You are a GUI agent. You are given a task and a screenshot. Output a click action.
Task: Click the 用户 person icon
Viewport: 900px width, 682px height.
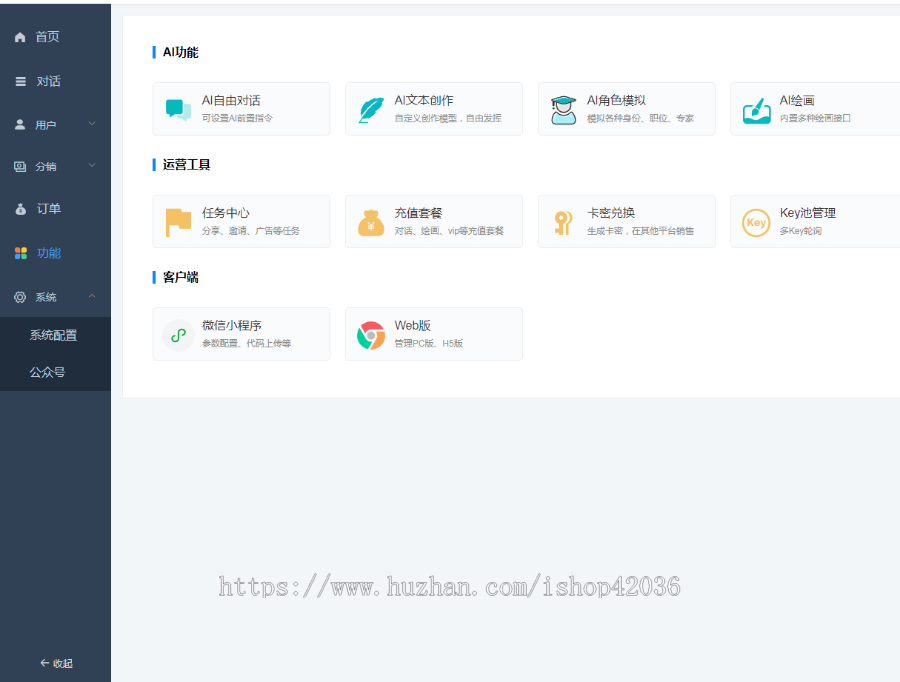click(20, 125)
